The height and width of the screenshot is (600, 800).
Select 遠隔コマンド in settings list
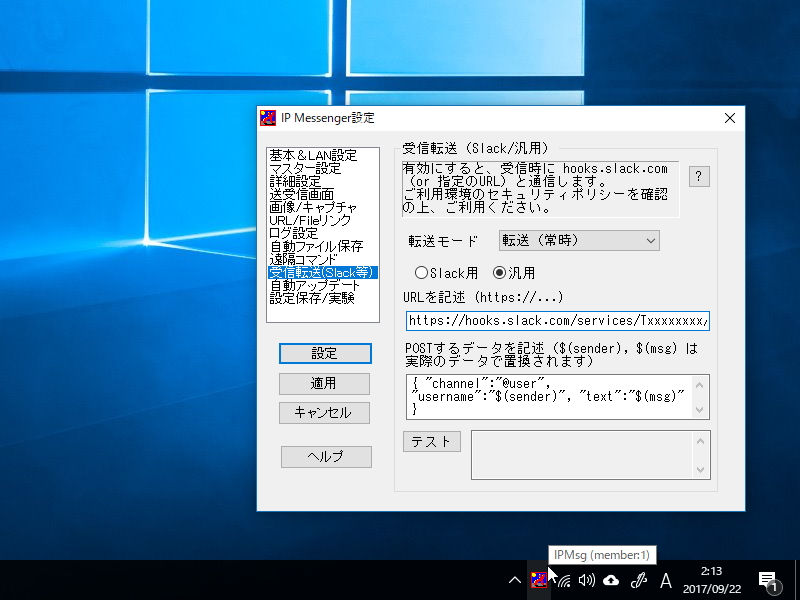pos(322,259)
